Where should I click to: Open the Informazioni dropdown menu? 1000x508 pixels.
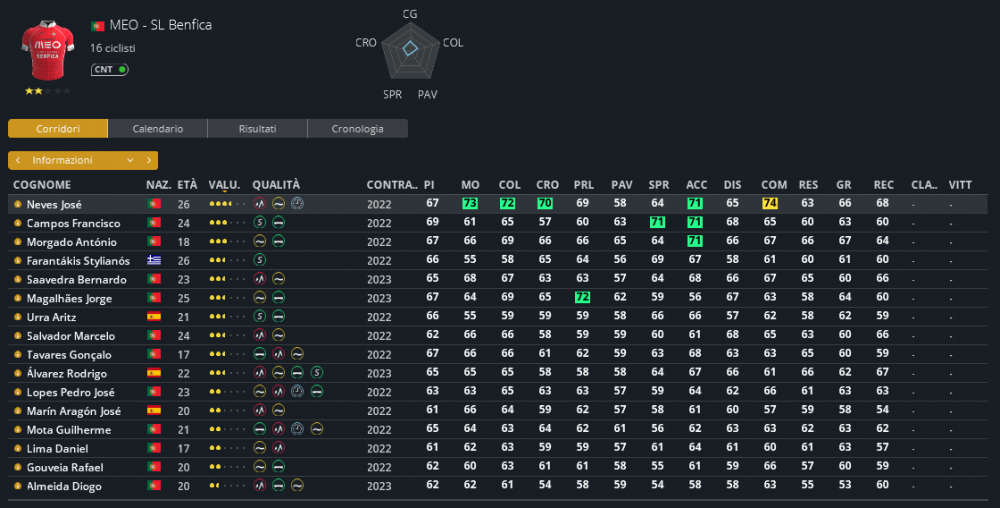83,160
